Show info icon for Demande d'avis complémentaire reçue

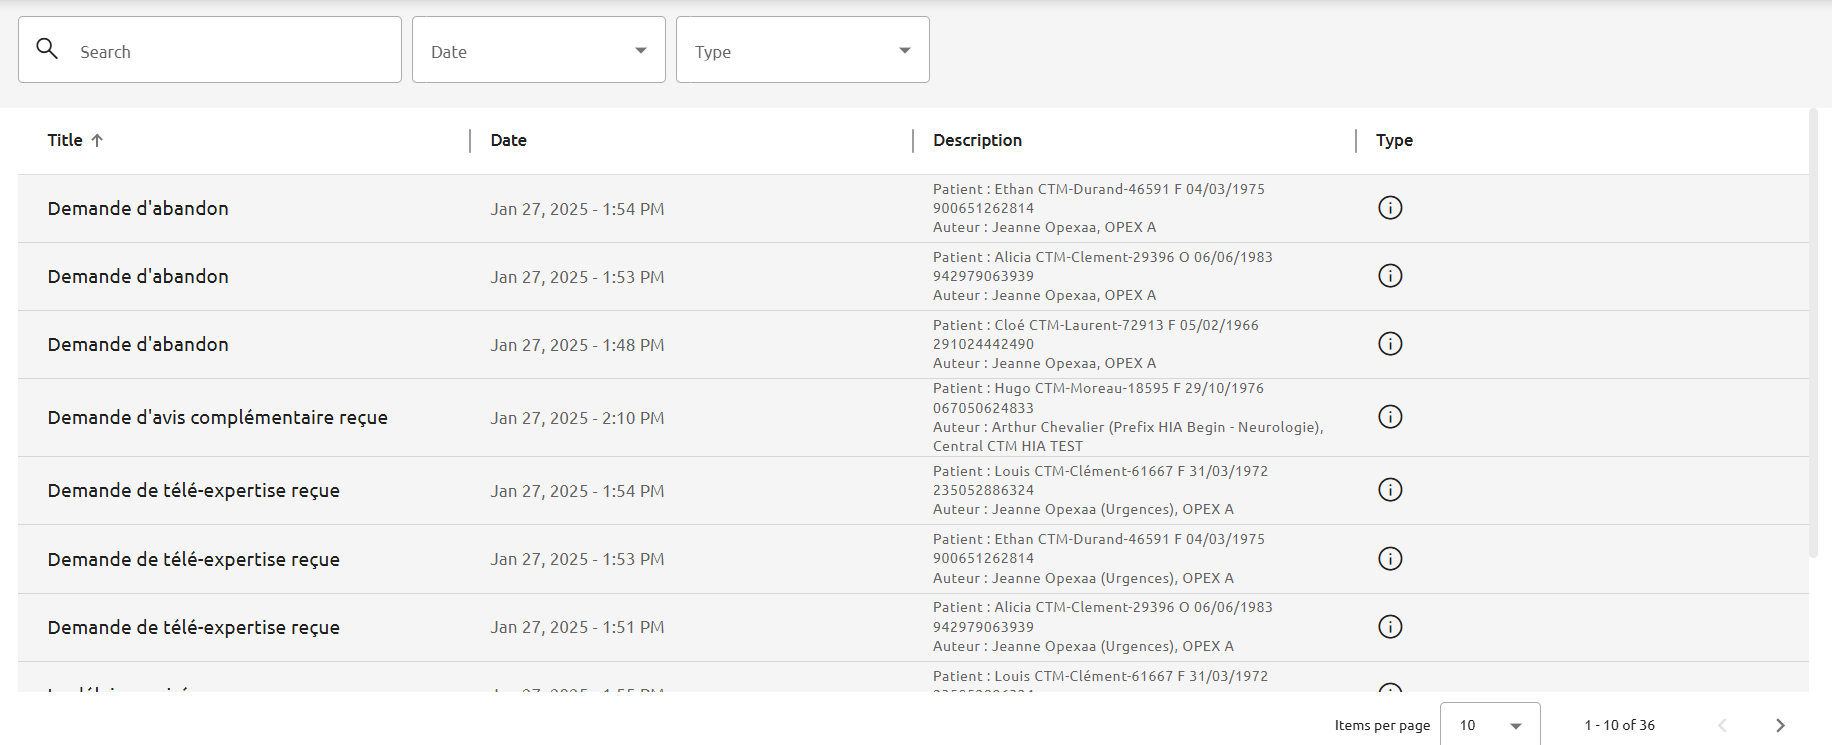[x=1390, y=417]
